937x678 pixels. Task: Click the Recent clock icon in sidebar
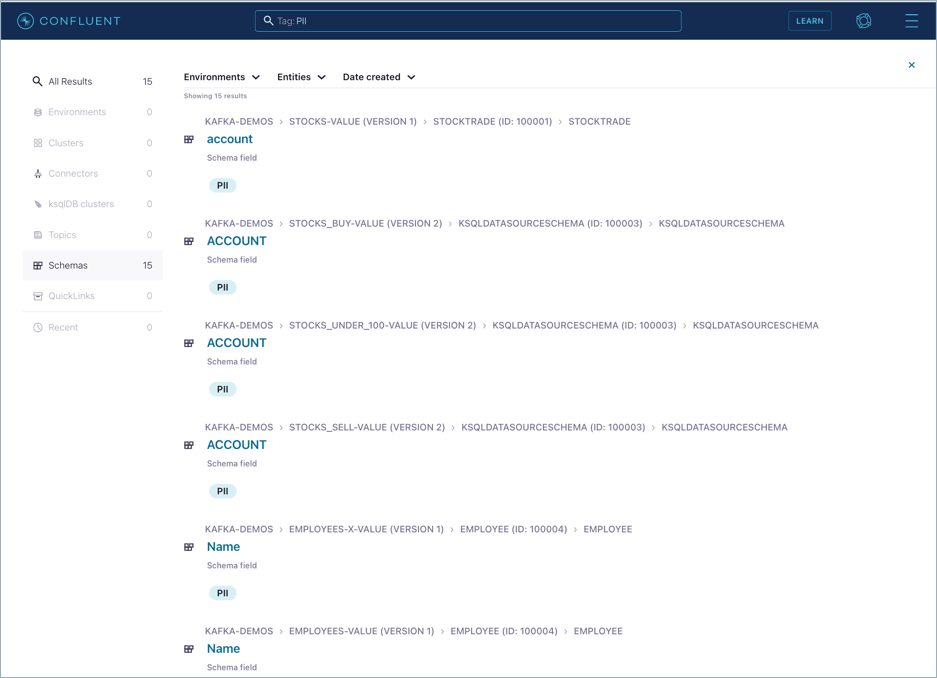[x=38, y=327]
